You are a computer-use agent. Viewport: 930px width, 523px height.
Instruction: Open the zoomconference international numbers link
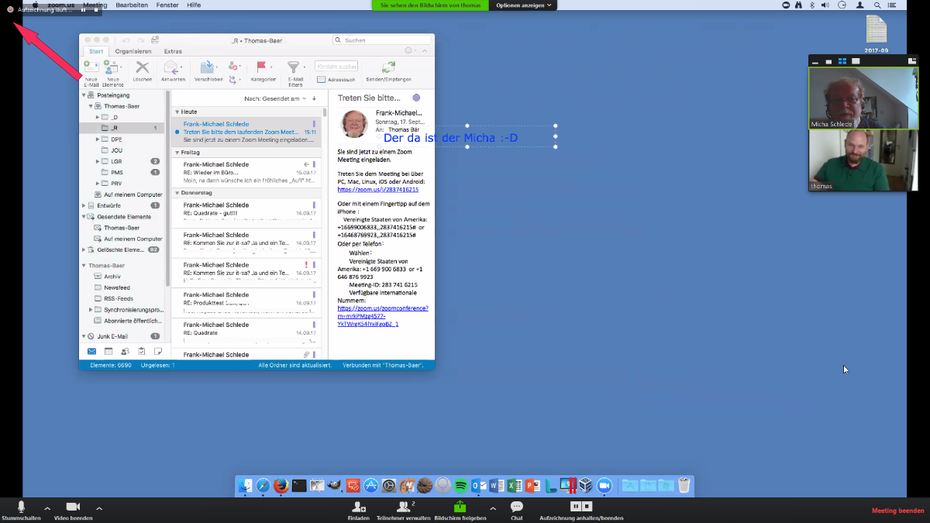(x=383, y=316)
